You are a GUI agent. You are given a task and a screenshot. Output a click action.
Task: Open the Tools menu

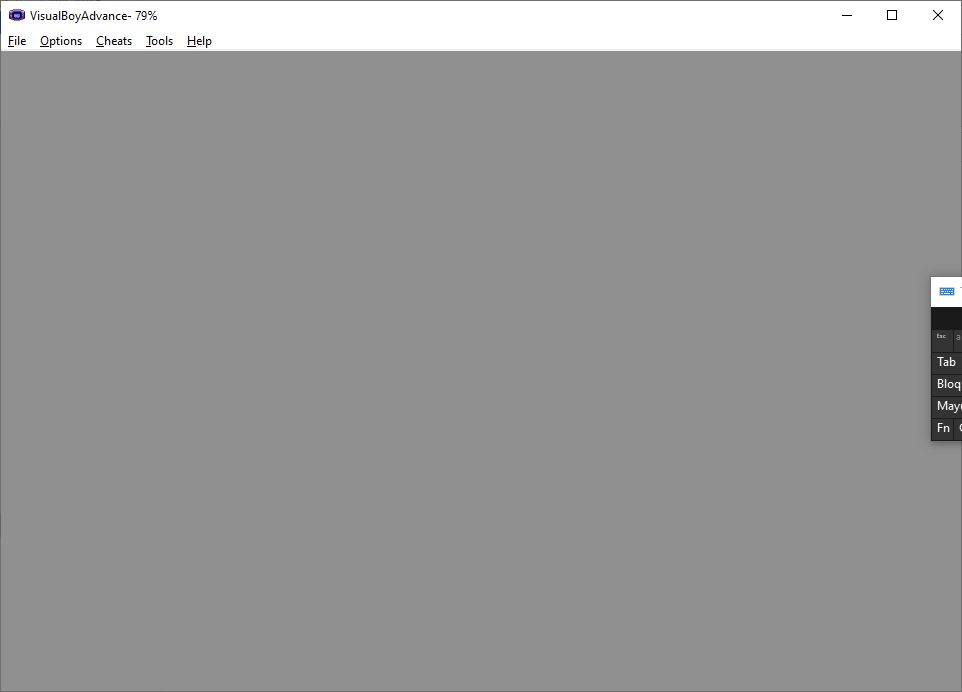coord(159,41)
